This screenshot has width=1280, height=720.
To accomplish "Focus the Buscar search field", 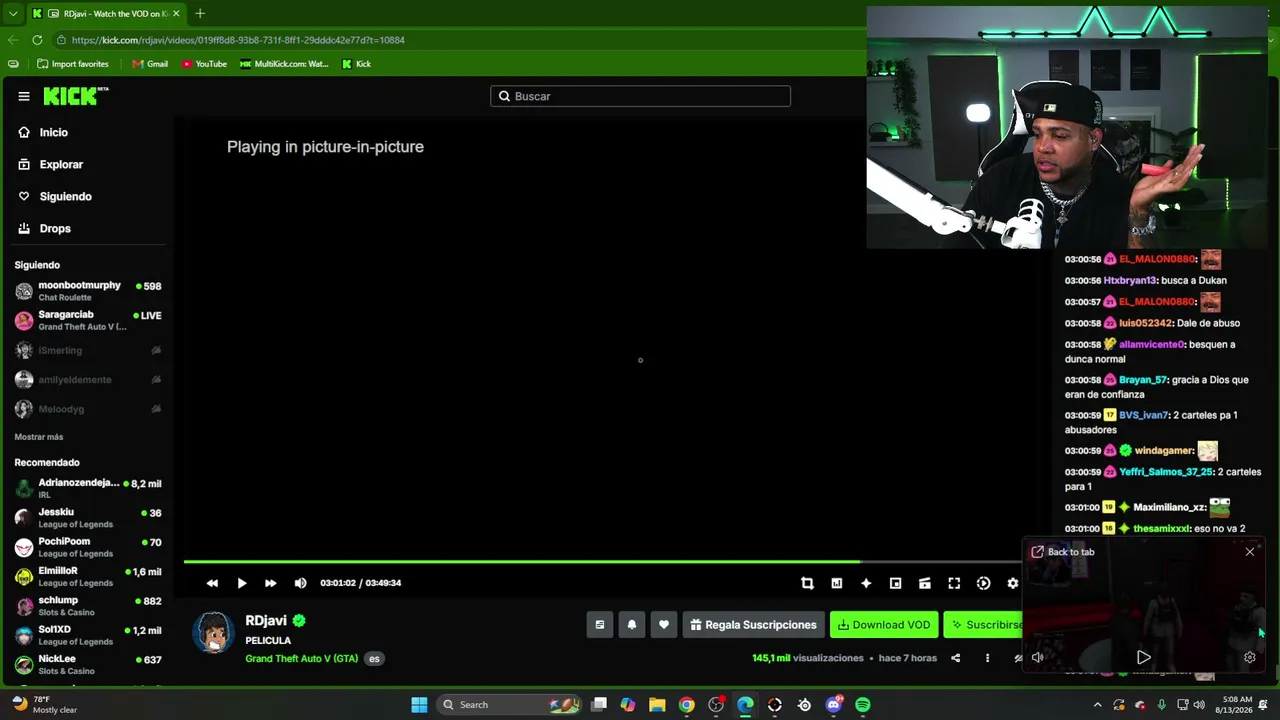I will pos(640,96).
